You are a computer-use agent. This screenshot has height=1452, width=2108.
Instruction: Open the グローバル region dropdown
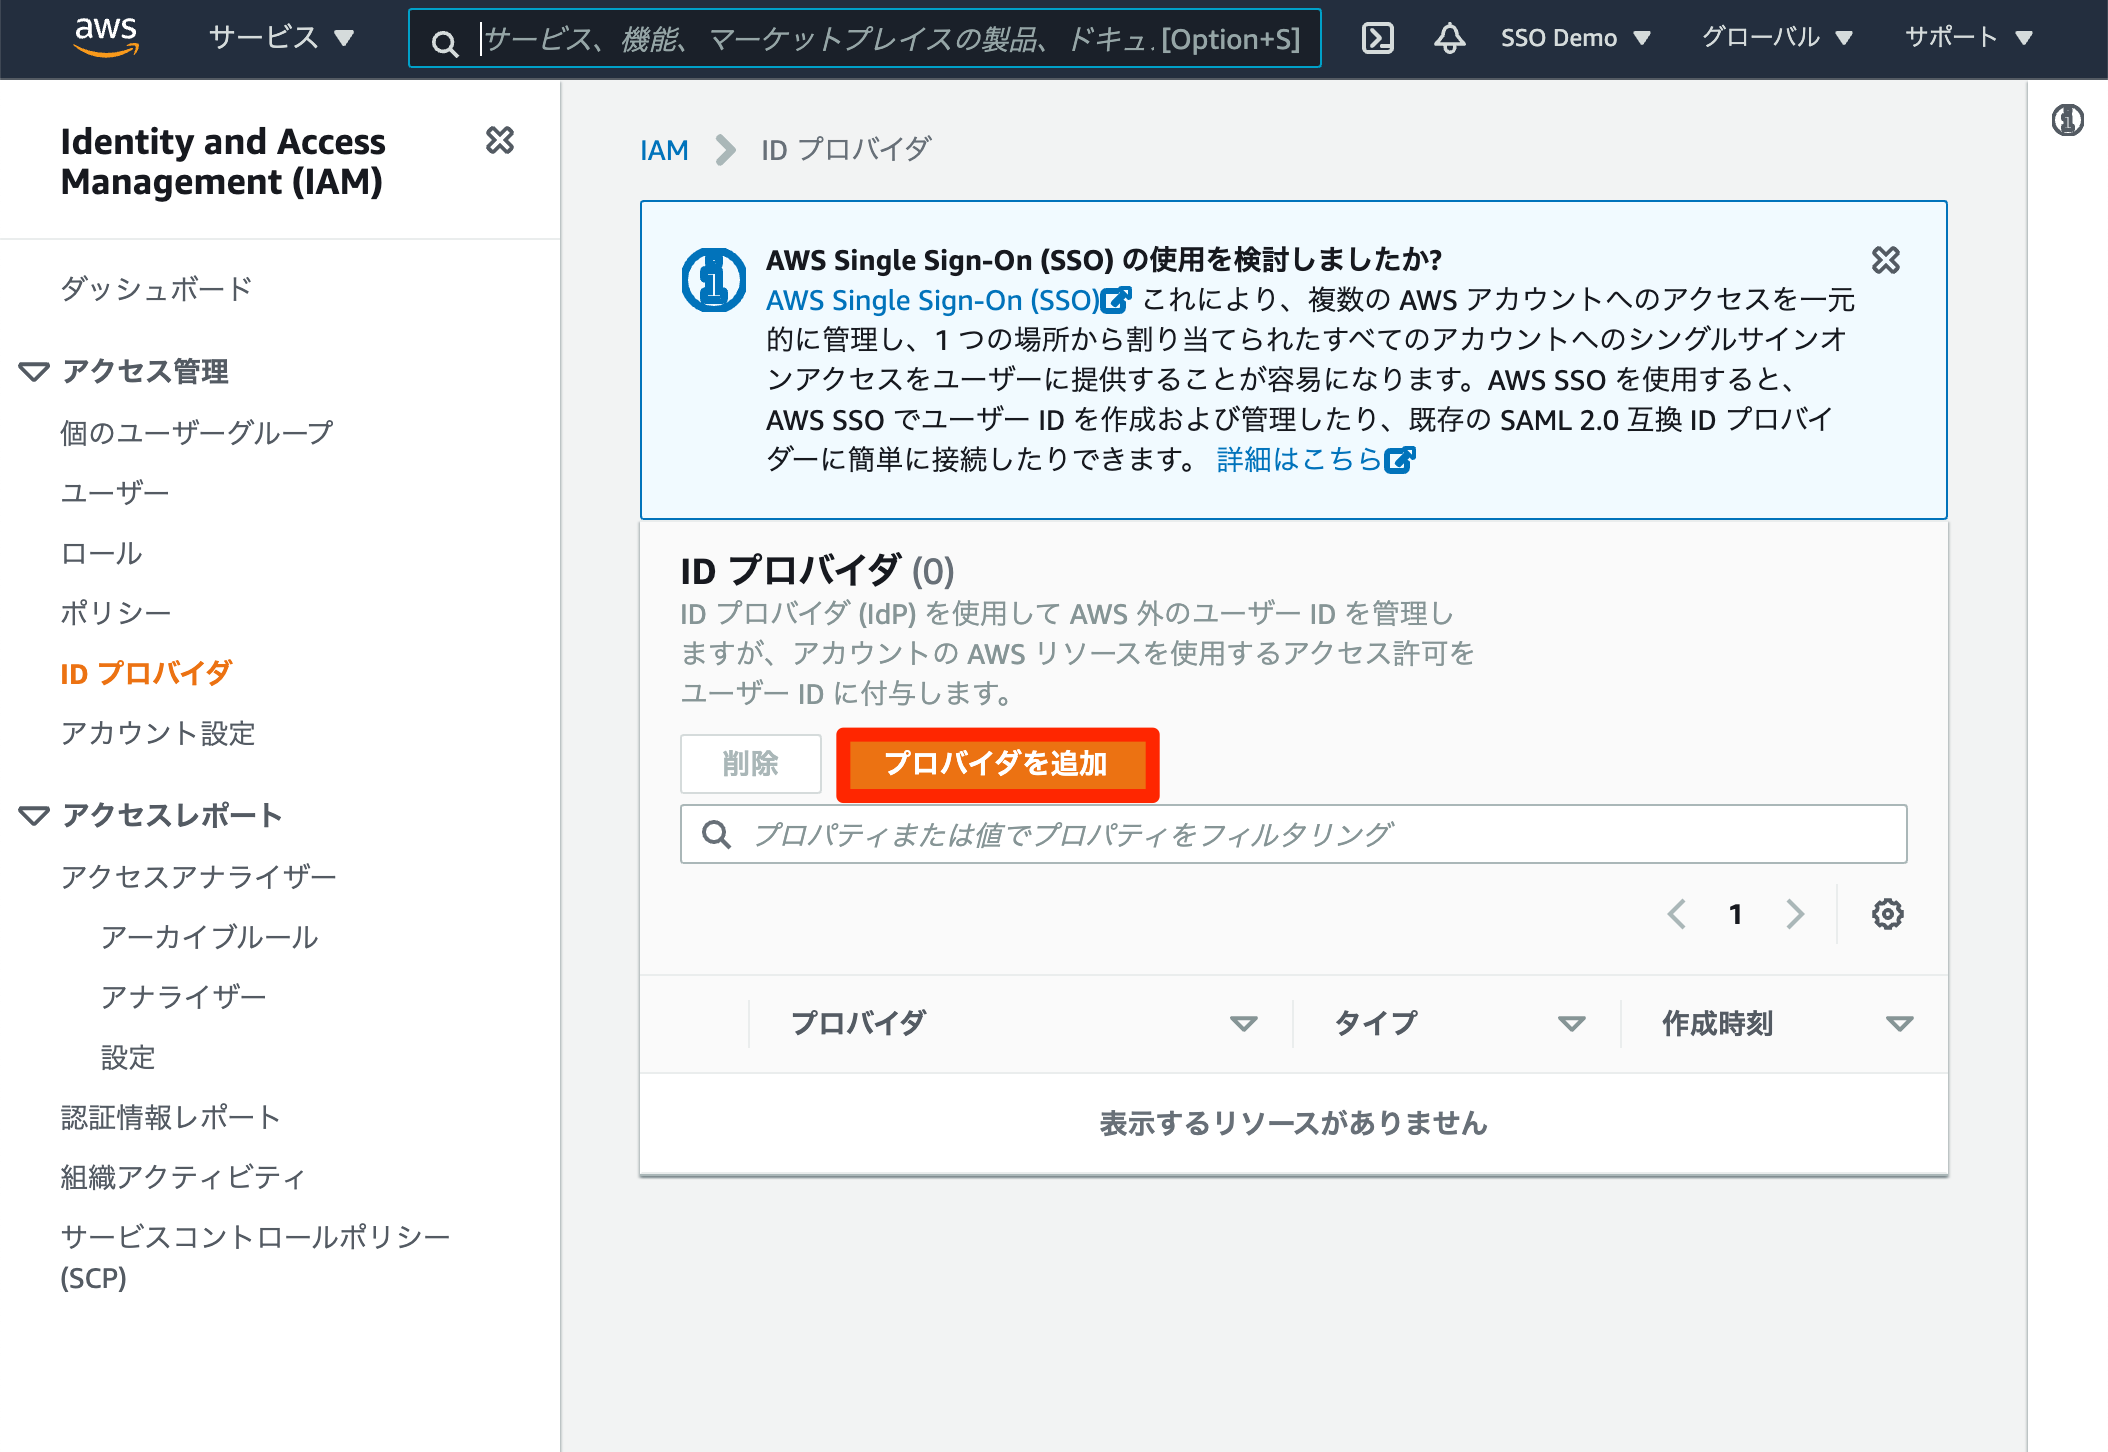pyautogui.click(x=1777, y=38)
